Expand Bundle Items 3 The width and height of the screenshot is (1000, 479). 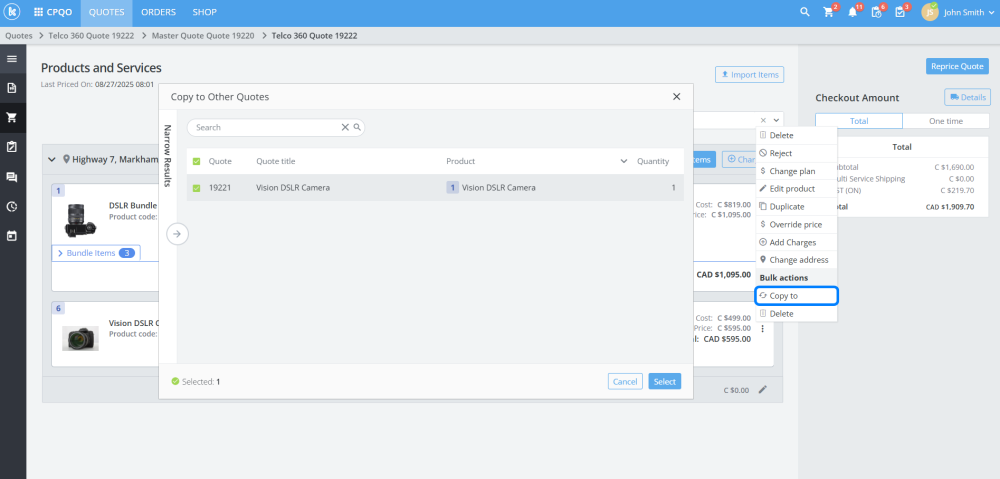tap(96, 253)
